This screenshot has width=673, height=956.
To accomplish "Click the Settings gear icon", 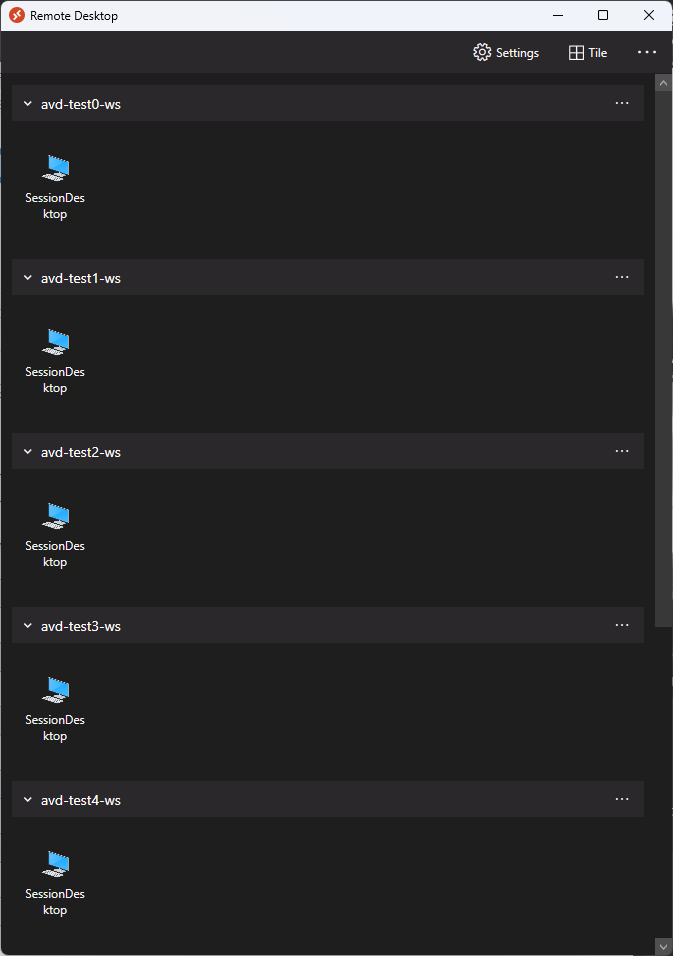I will [x=482, y=52].
